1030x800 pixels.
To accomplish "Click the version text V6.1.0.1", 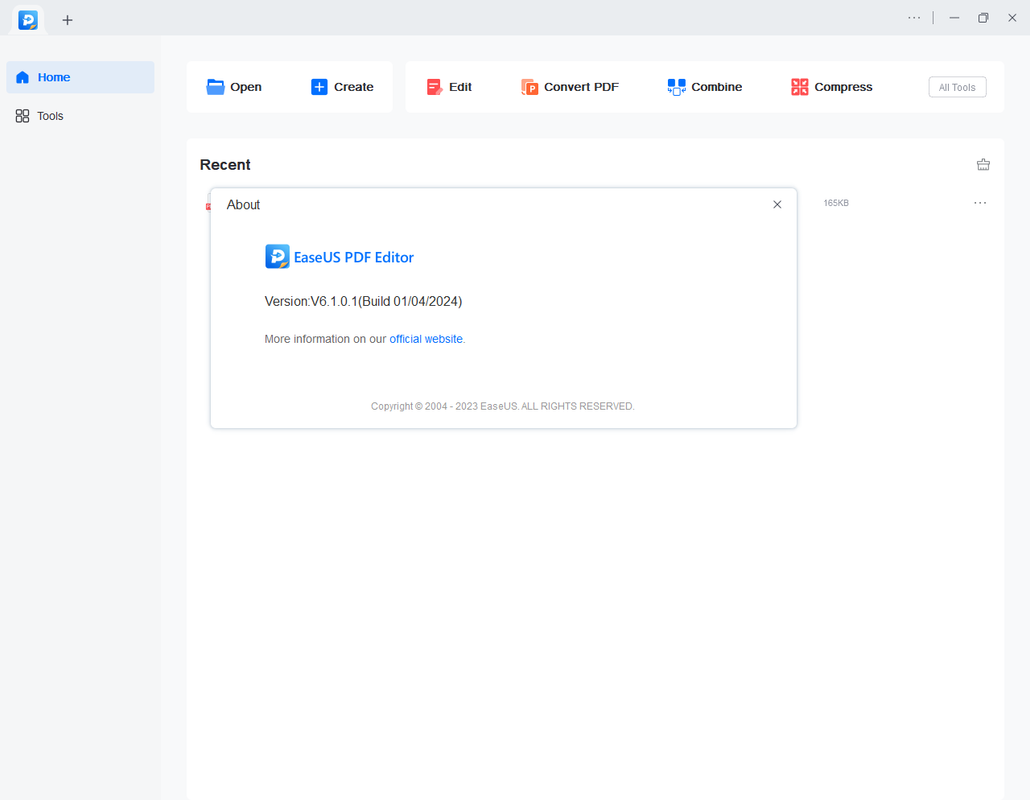I will tap(363, 301).
